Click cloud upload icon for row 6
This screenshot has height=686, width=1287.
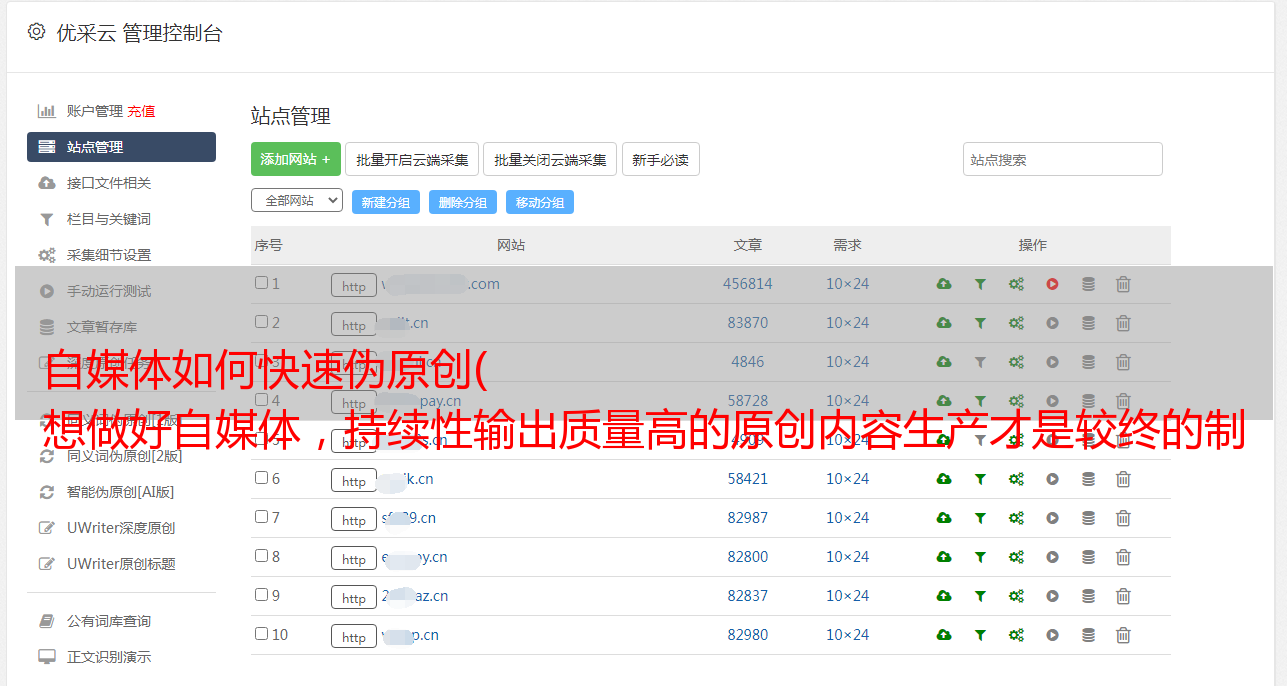(944, 479)
